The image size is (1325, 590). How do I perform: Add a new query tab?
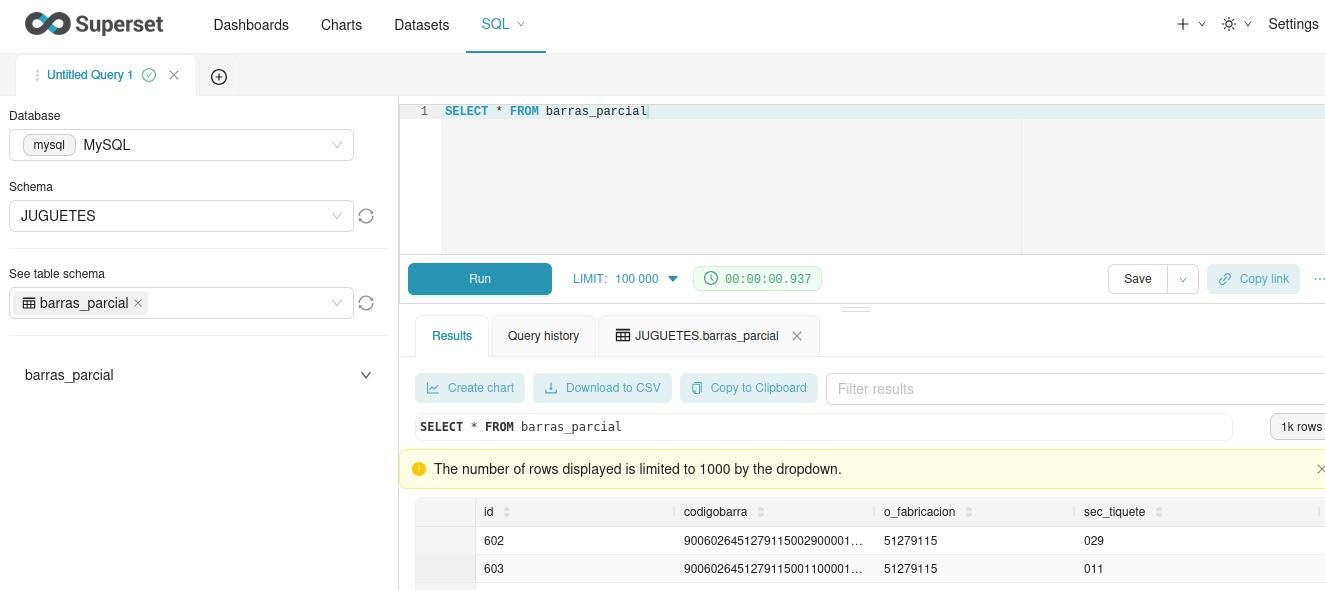[219, 77]
